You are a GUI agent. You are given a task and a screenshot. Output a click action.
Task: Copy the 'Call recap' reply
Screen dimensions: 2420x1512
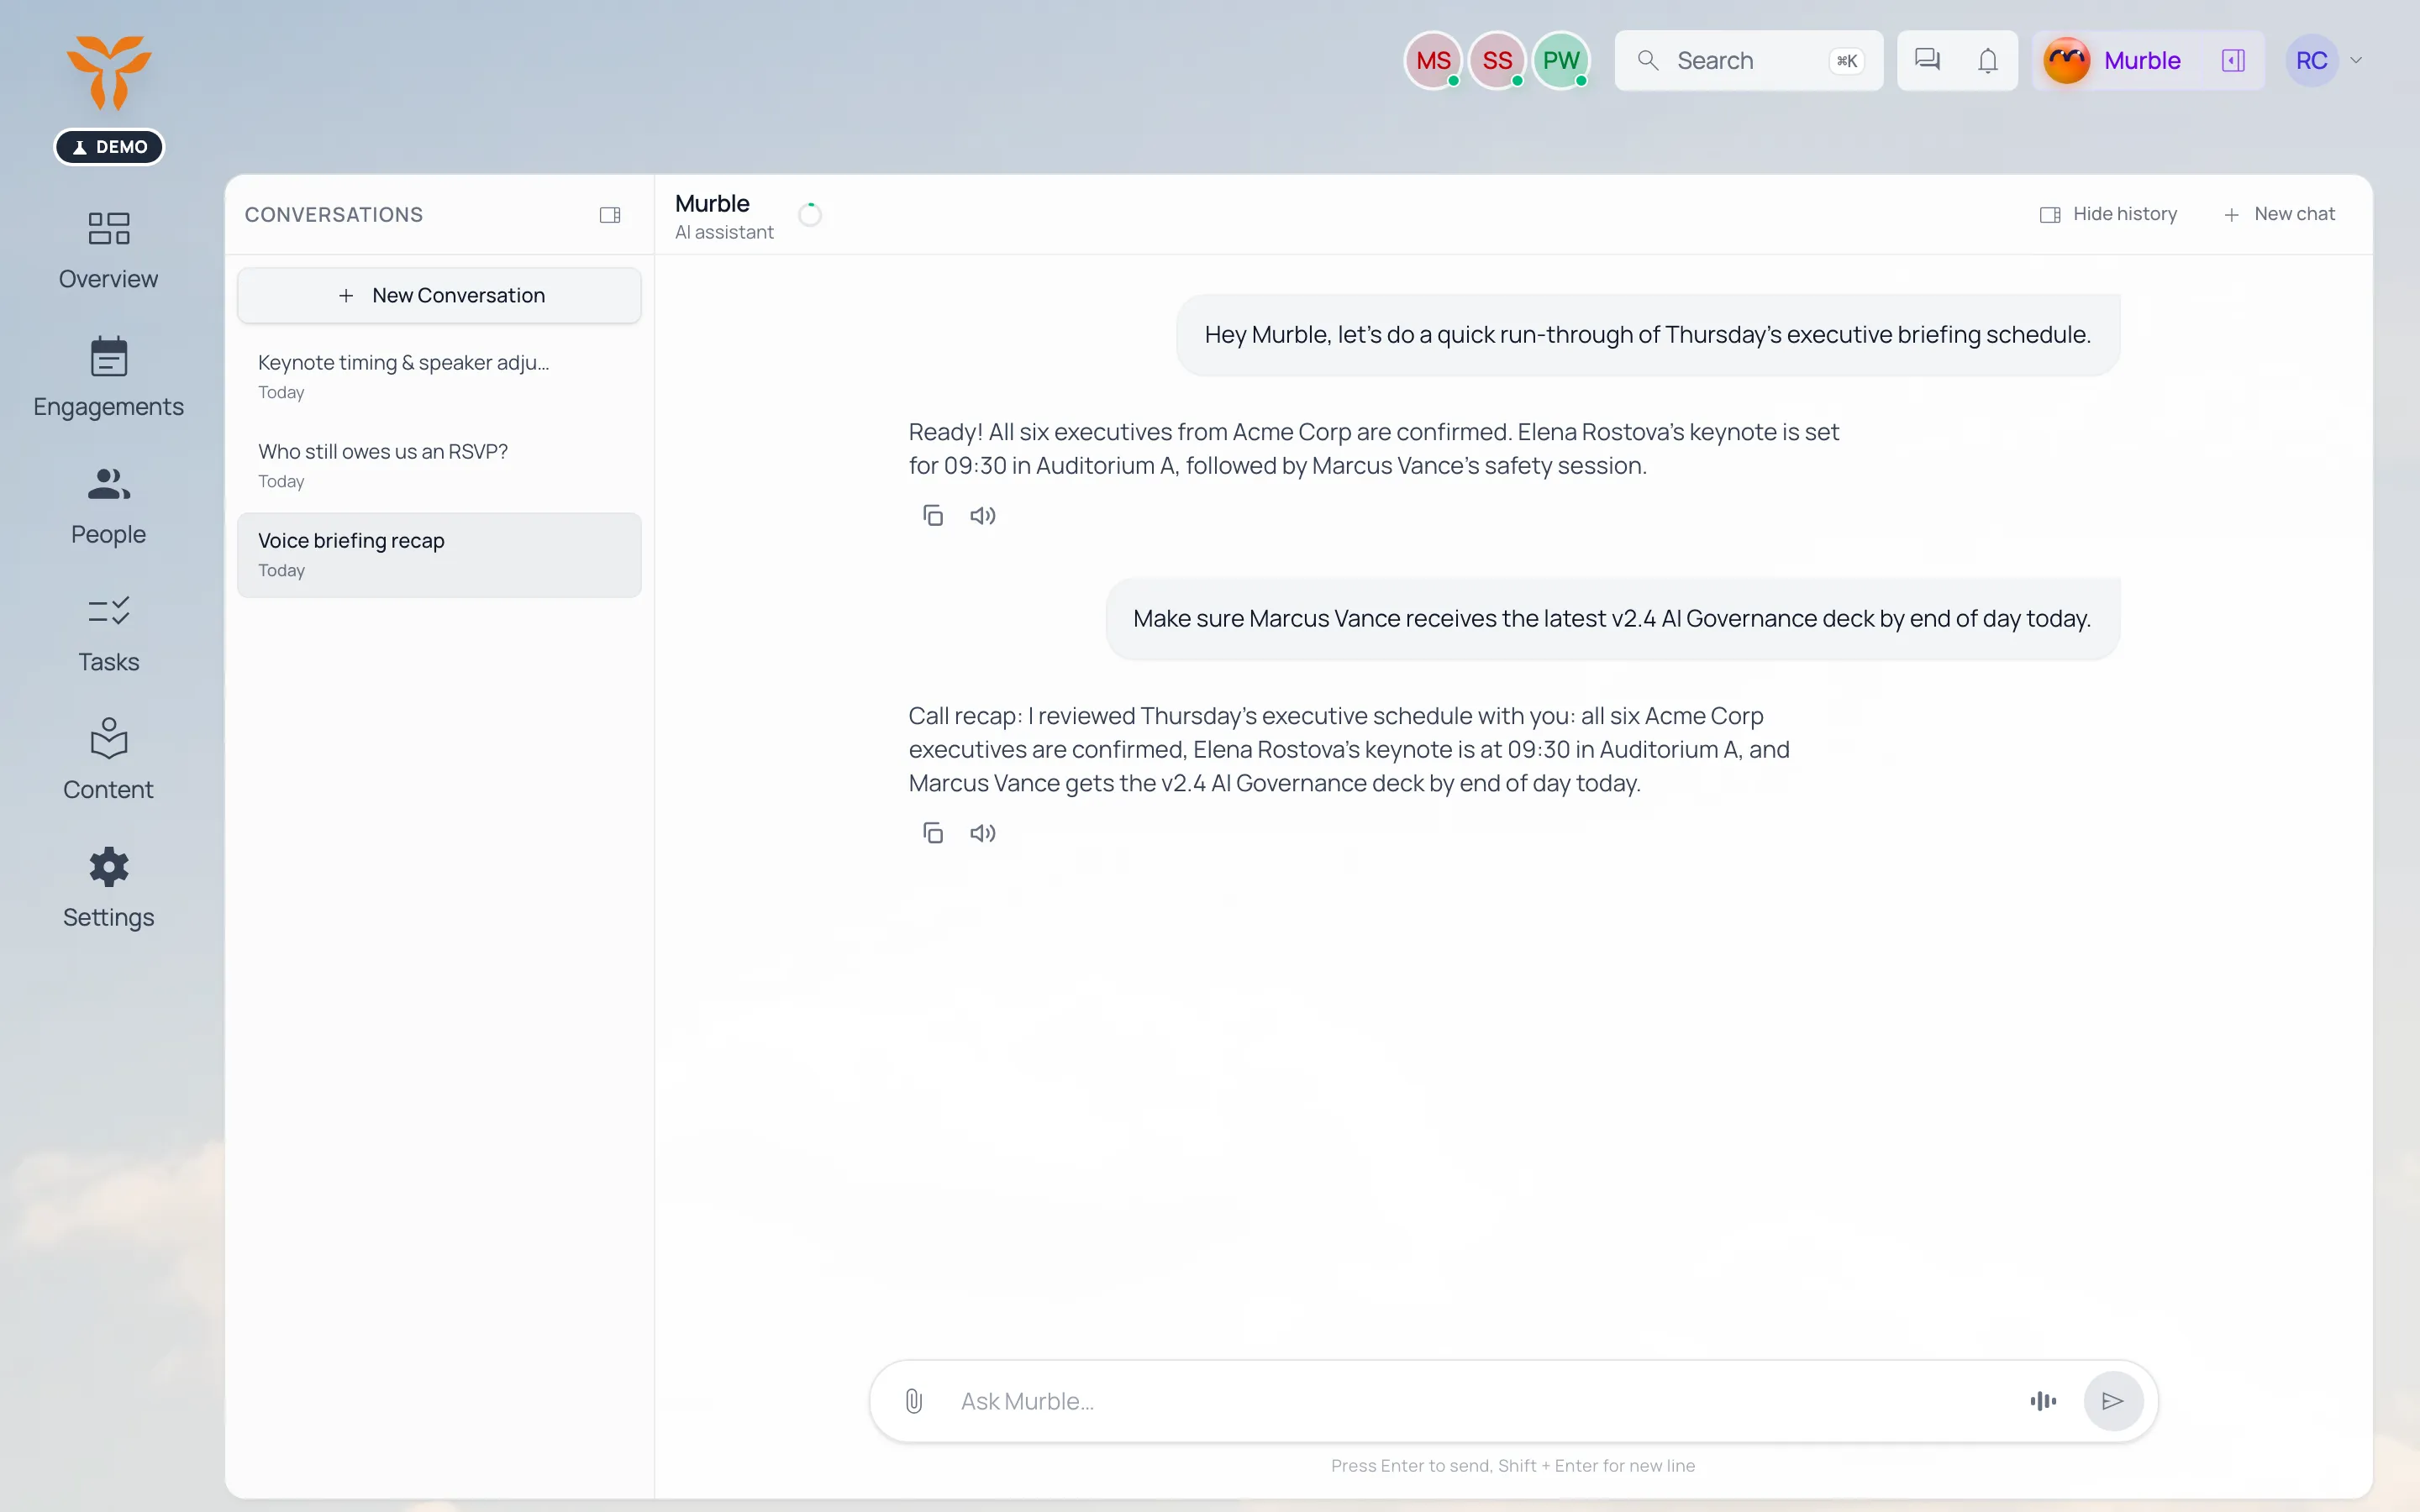click(932, 832)
